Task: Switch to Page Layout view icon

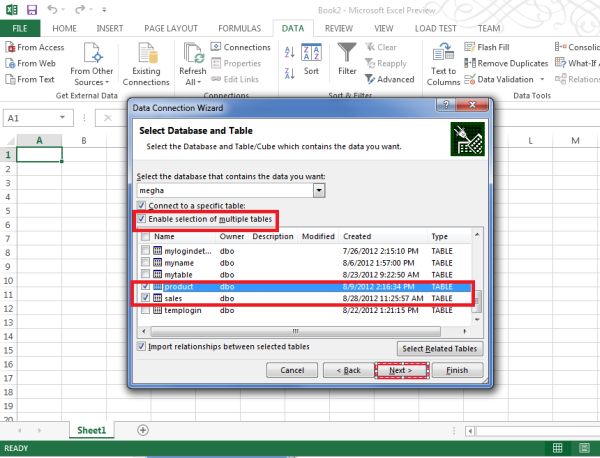Action: pyautogui.click(x=584, y=448)
